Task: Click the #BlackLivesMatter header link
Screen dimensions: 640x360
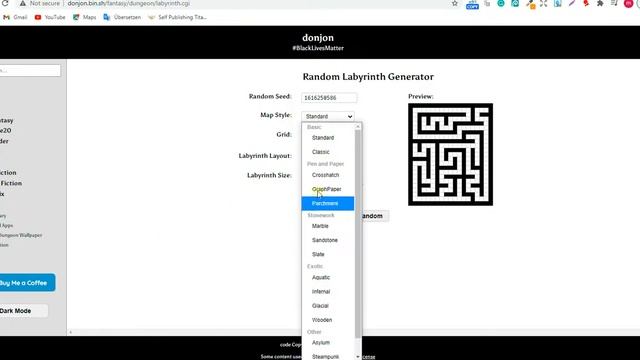Action: (x=318, y=48)
